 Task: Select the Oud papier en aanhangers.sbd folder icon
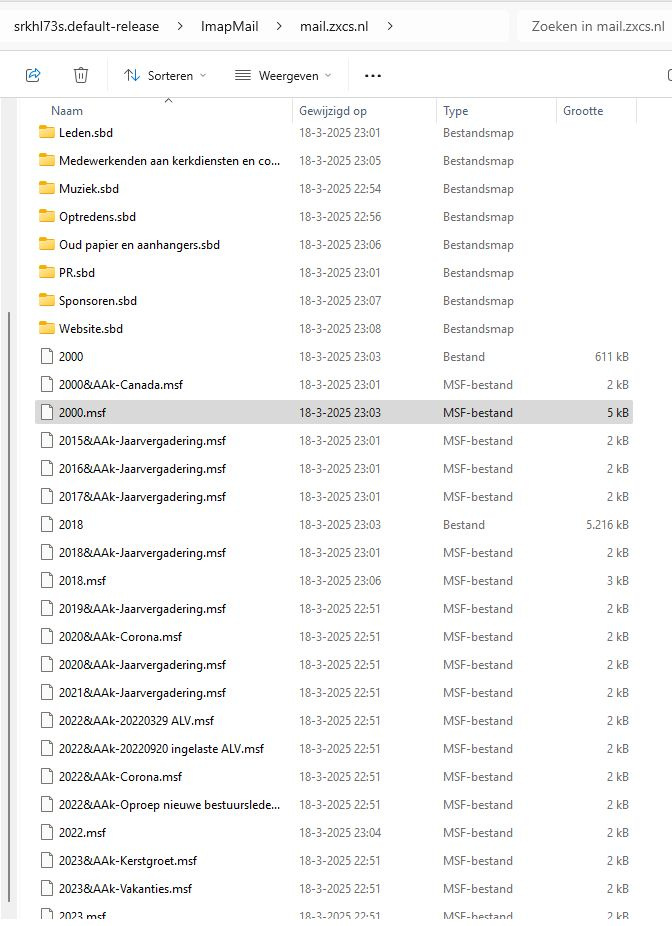tap(47, 244)
